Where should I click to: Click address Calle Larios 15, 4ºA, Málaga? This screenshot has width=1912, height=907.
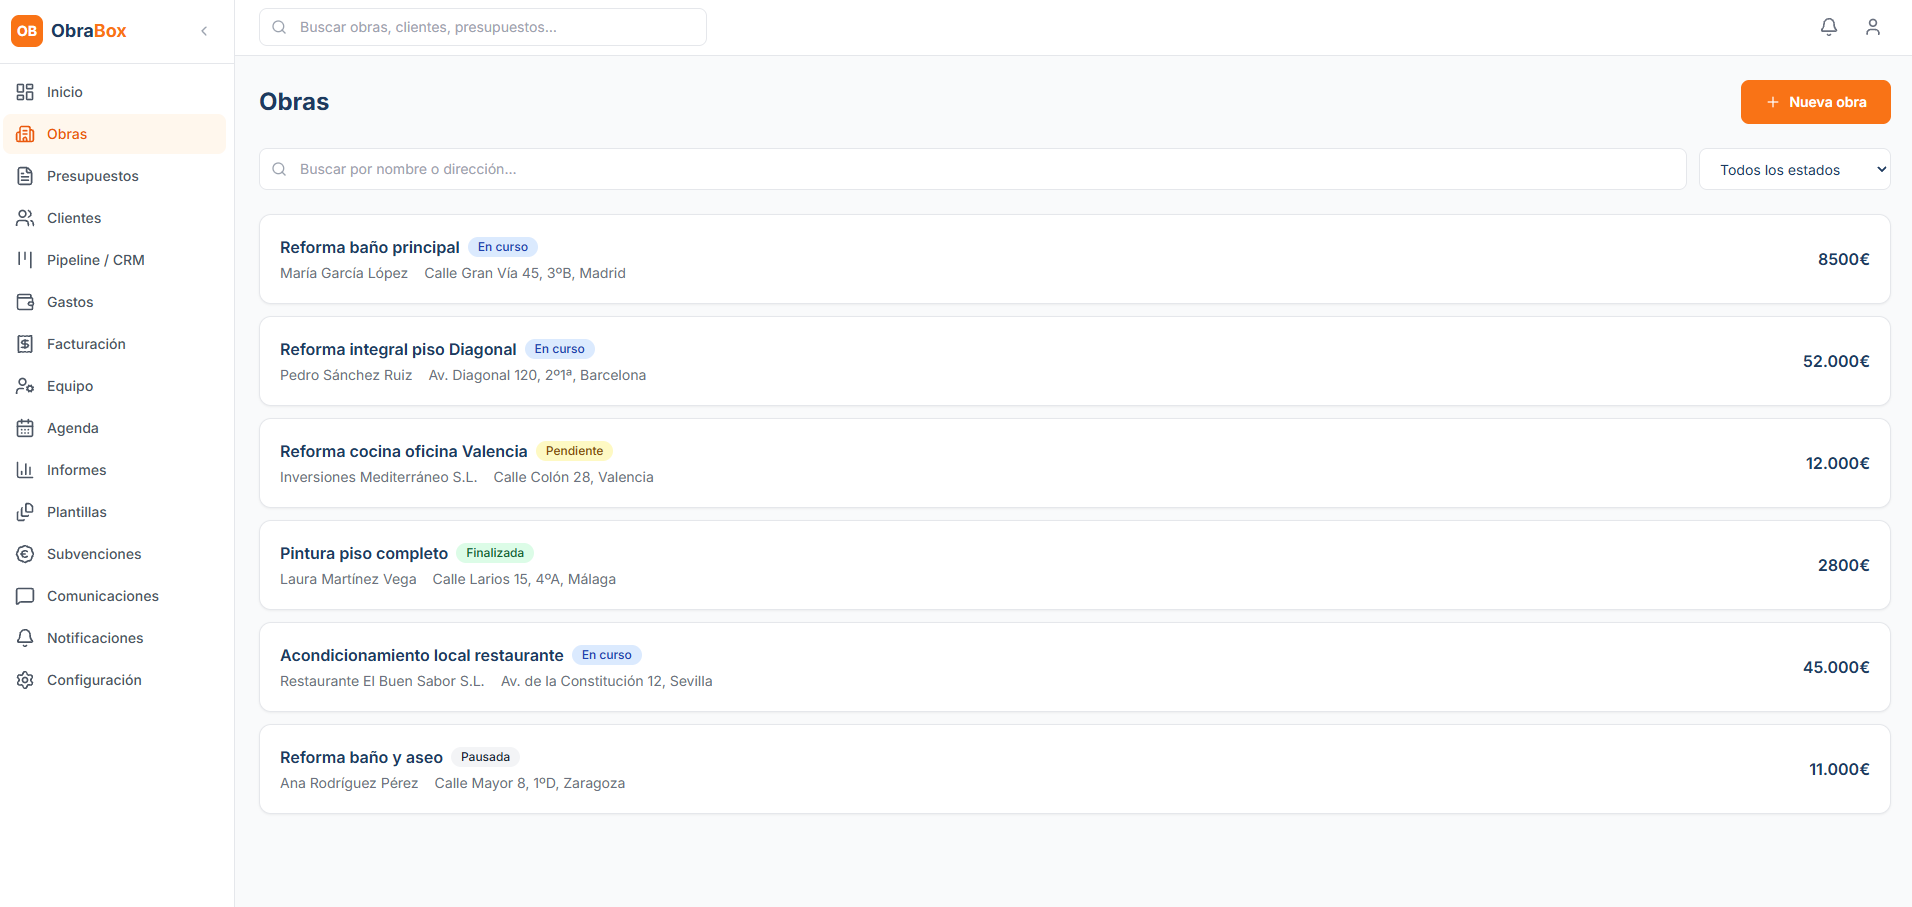click(x=524, y=579)
